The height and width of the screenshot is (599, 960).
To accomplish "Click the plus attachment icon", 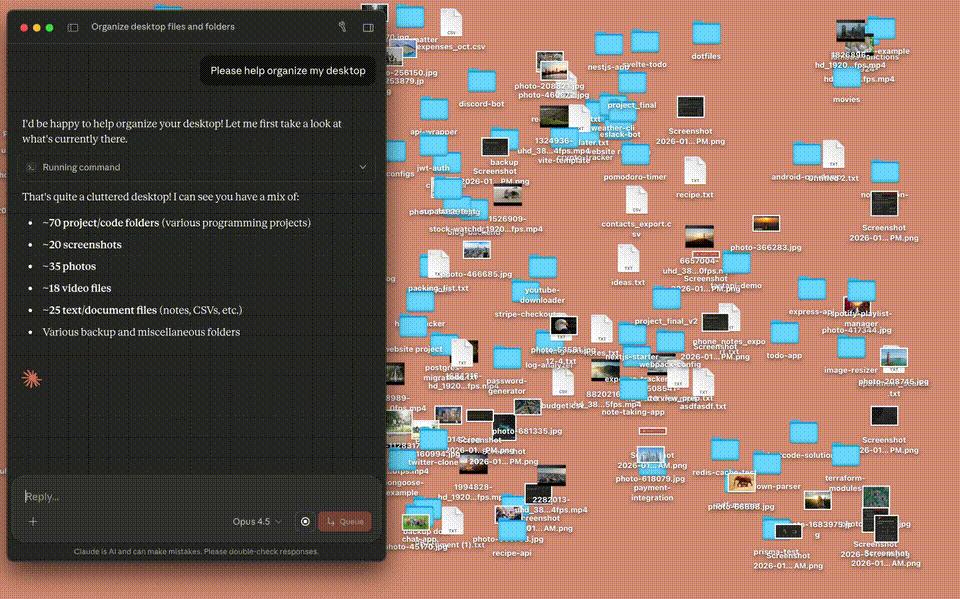I will [33, 522].
